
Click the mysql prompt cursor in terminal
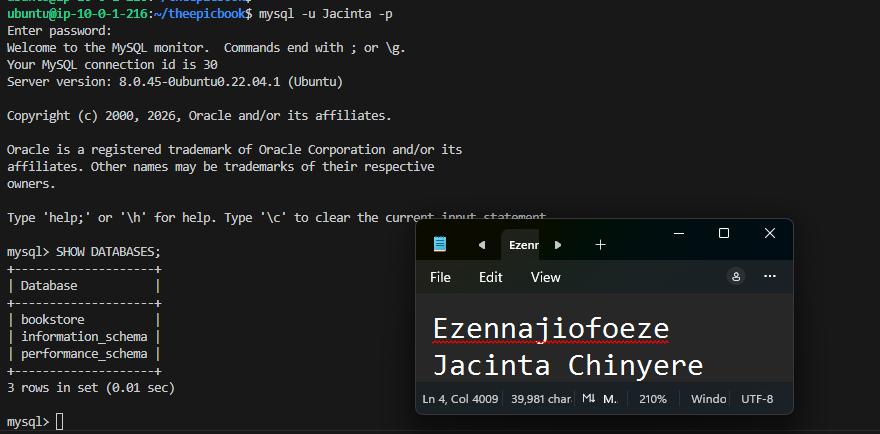[59, 422]
